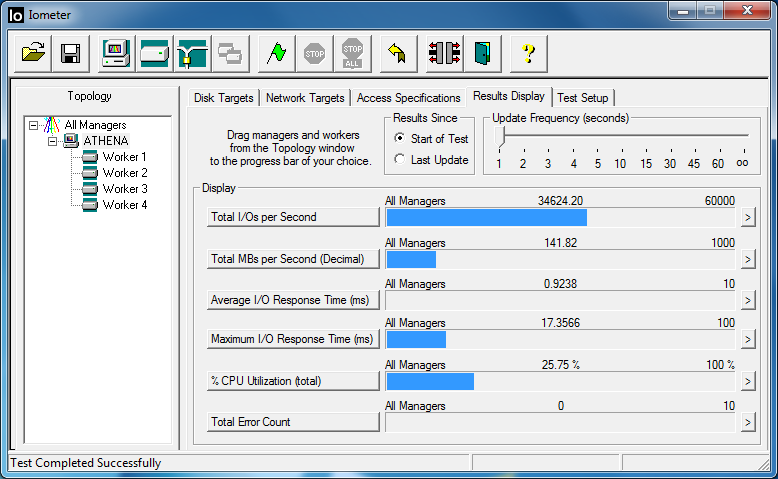Collapse the ATHENA manager node
This screenshot has height=479, width=778.
click(53, 141)
